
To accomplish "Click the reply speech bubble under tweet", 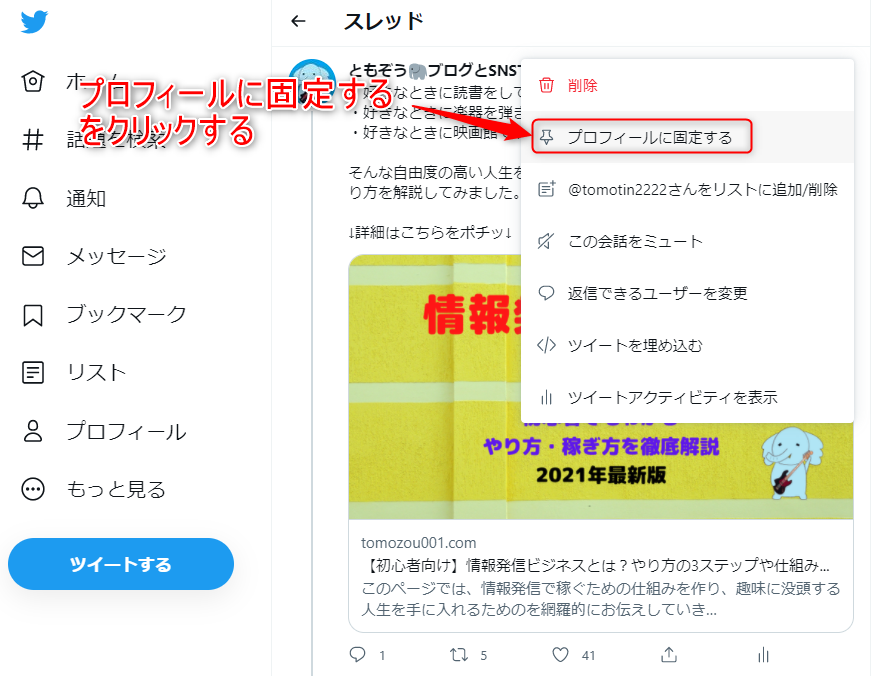I will coord(357,654).
